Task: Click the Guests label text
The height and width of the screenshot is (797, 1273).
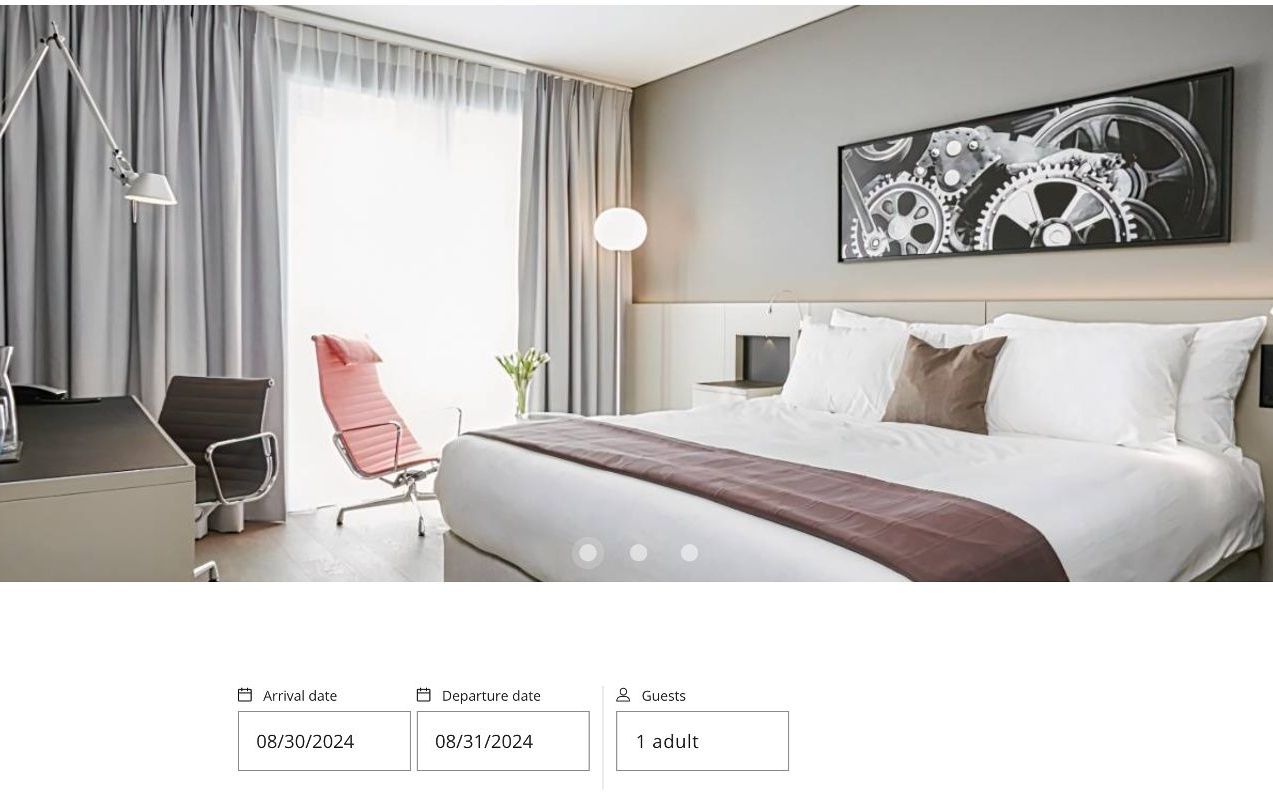Action: pos(663,696)
